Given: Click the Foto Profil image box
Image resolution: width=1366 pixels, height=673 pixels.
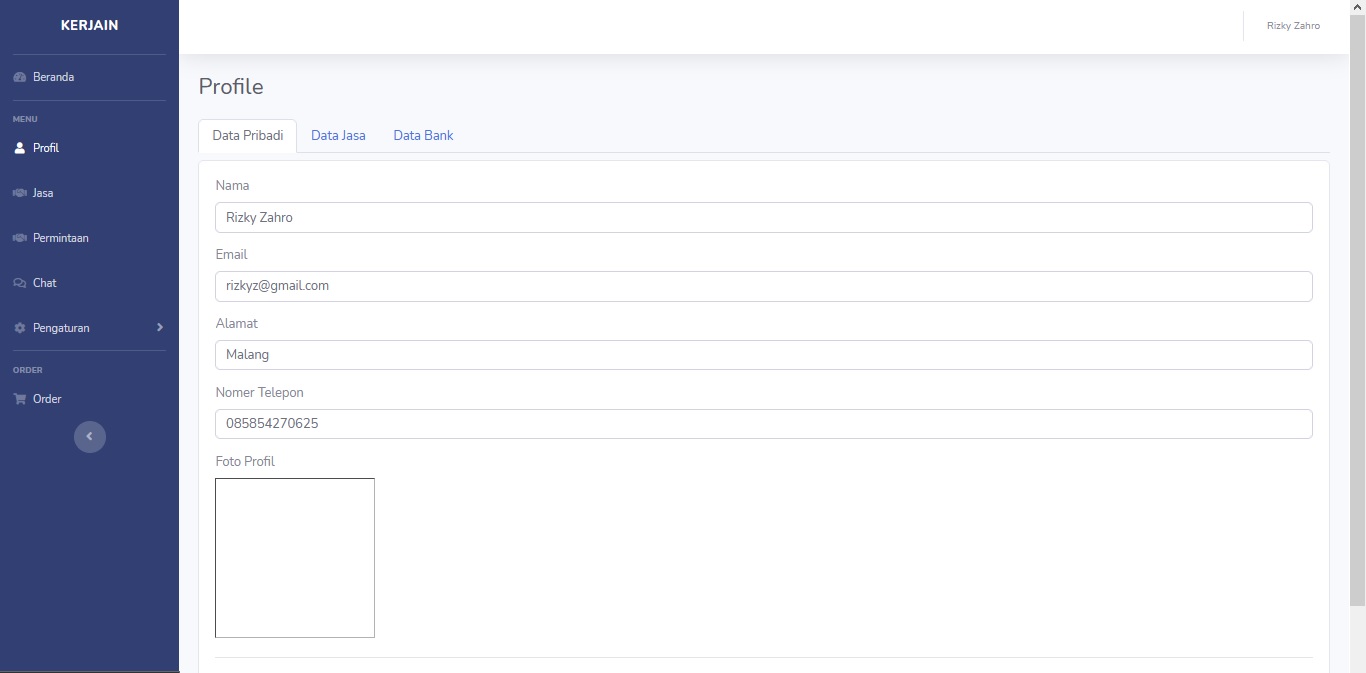Looking at the screenshot, I should pos(295,558).
